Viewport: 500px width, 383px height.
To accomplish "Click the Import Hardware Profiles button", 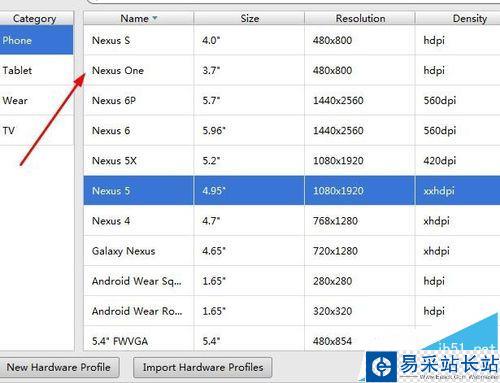I will coord(203,367).
